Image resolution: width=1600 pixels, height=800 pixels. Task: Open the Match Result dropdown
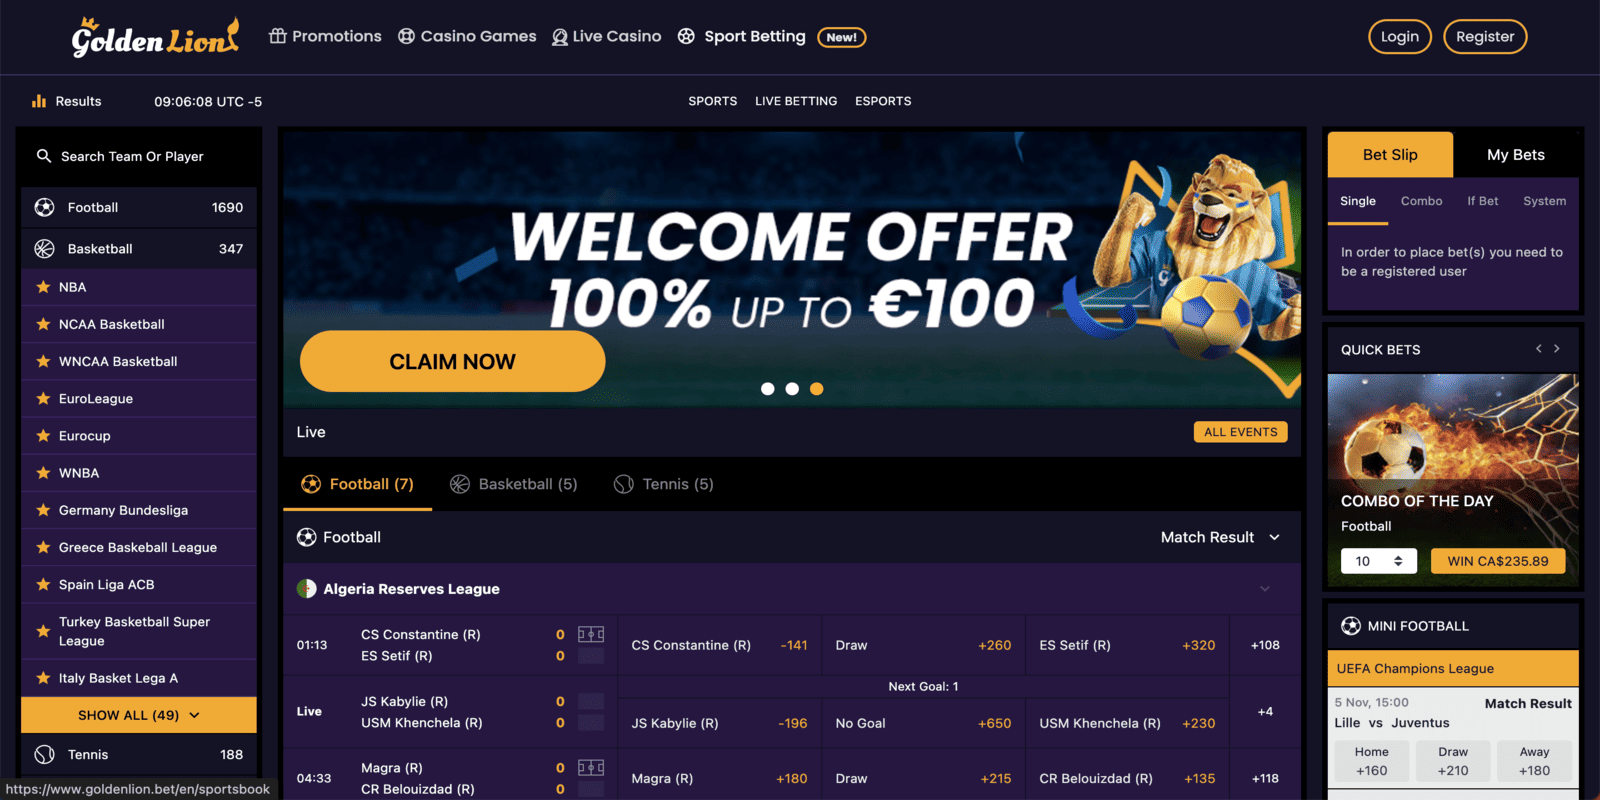coord(1220,537)
